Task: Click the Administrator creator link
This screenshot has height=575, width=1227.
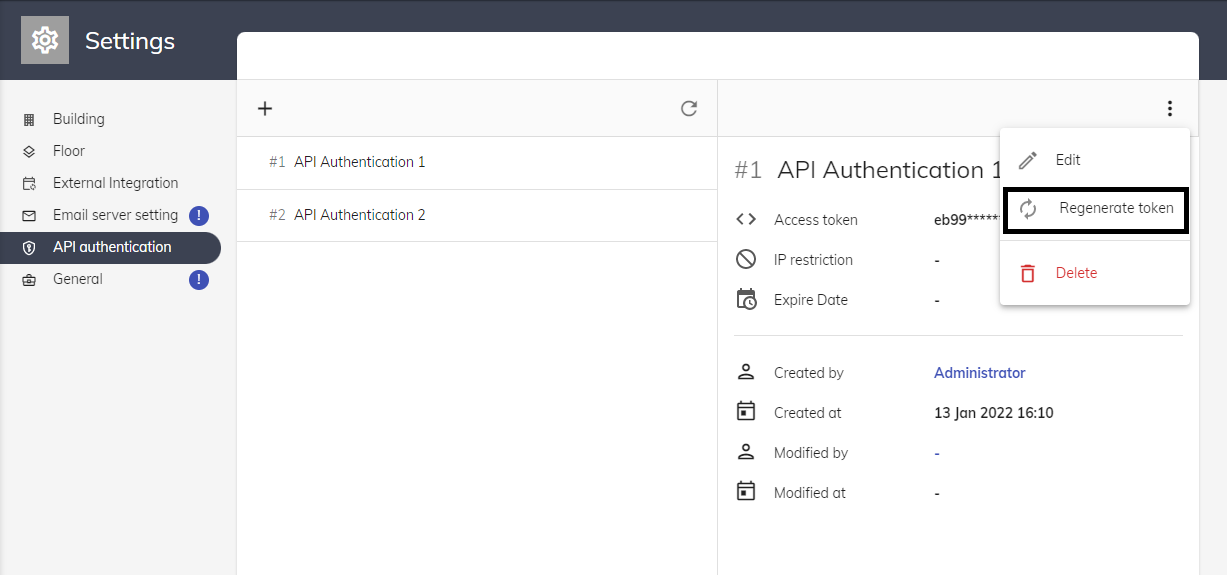Action: (x=979, y=373)
